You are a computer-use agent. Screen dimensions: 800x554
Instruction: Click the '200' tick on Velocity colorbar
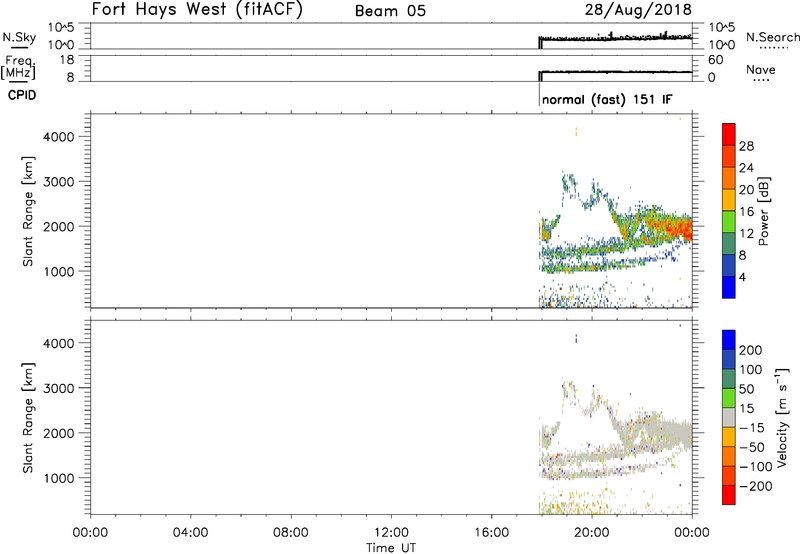click(751, 350)
